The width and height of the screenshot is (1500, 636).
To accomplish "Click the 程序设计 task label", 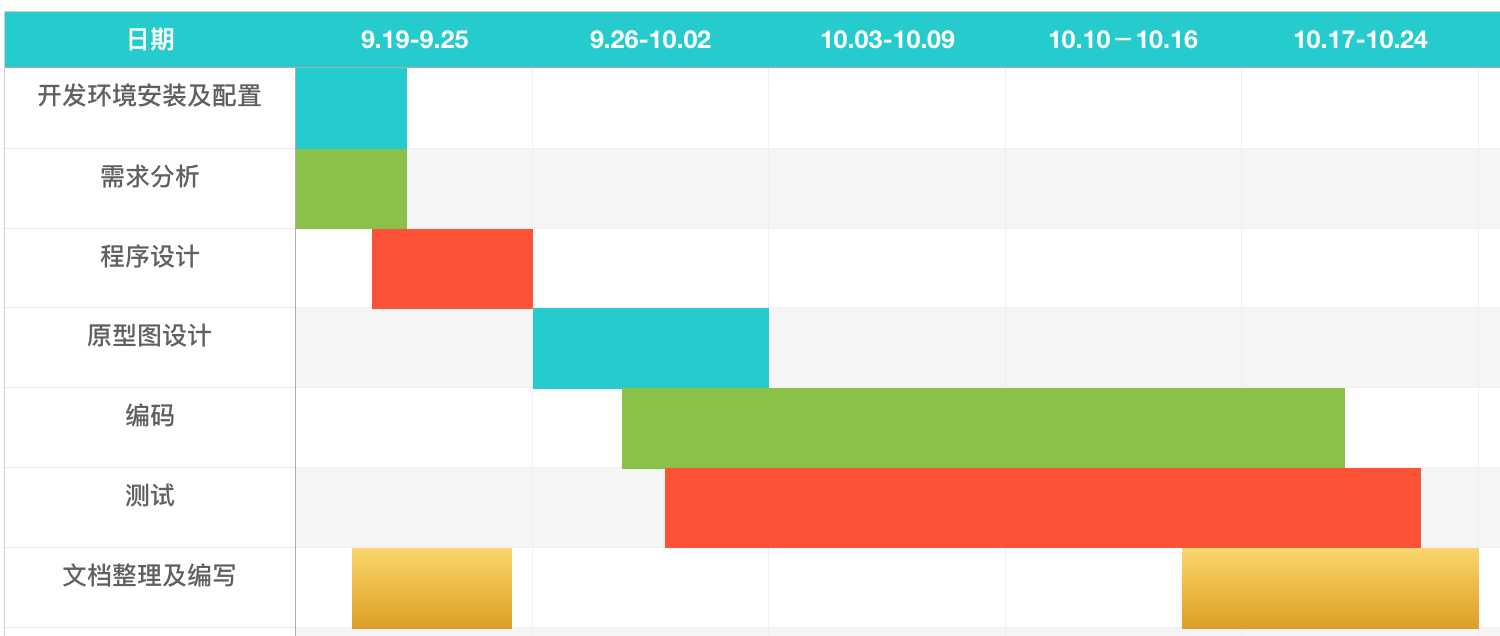I will pyautogui.click(x=150, y=257).
